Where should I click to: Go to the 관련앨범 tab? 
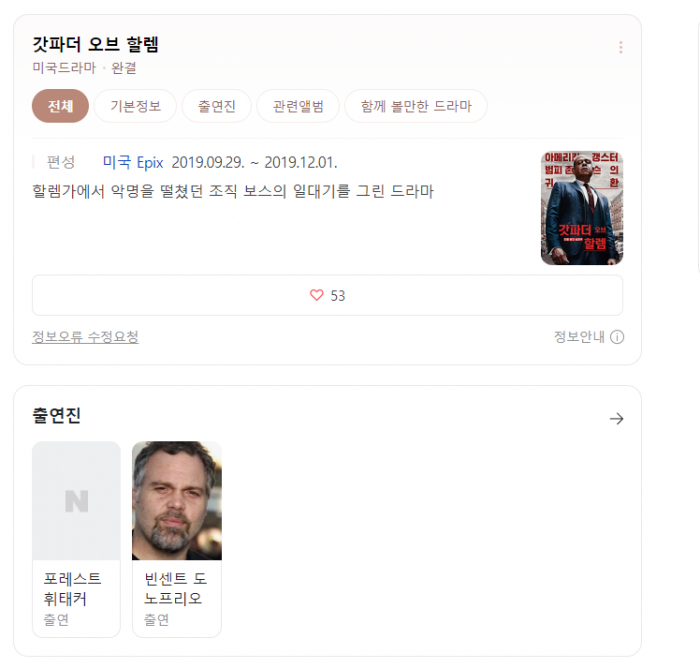click(298, 106)
